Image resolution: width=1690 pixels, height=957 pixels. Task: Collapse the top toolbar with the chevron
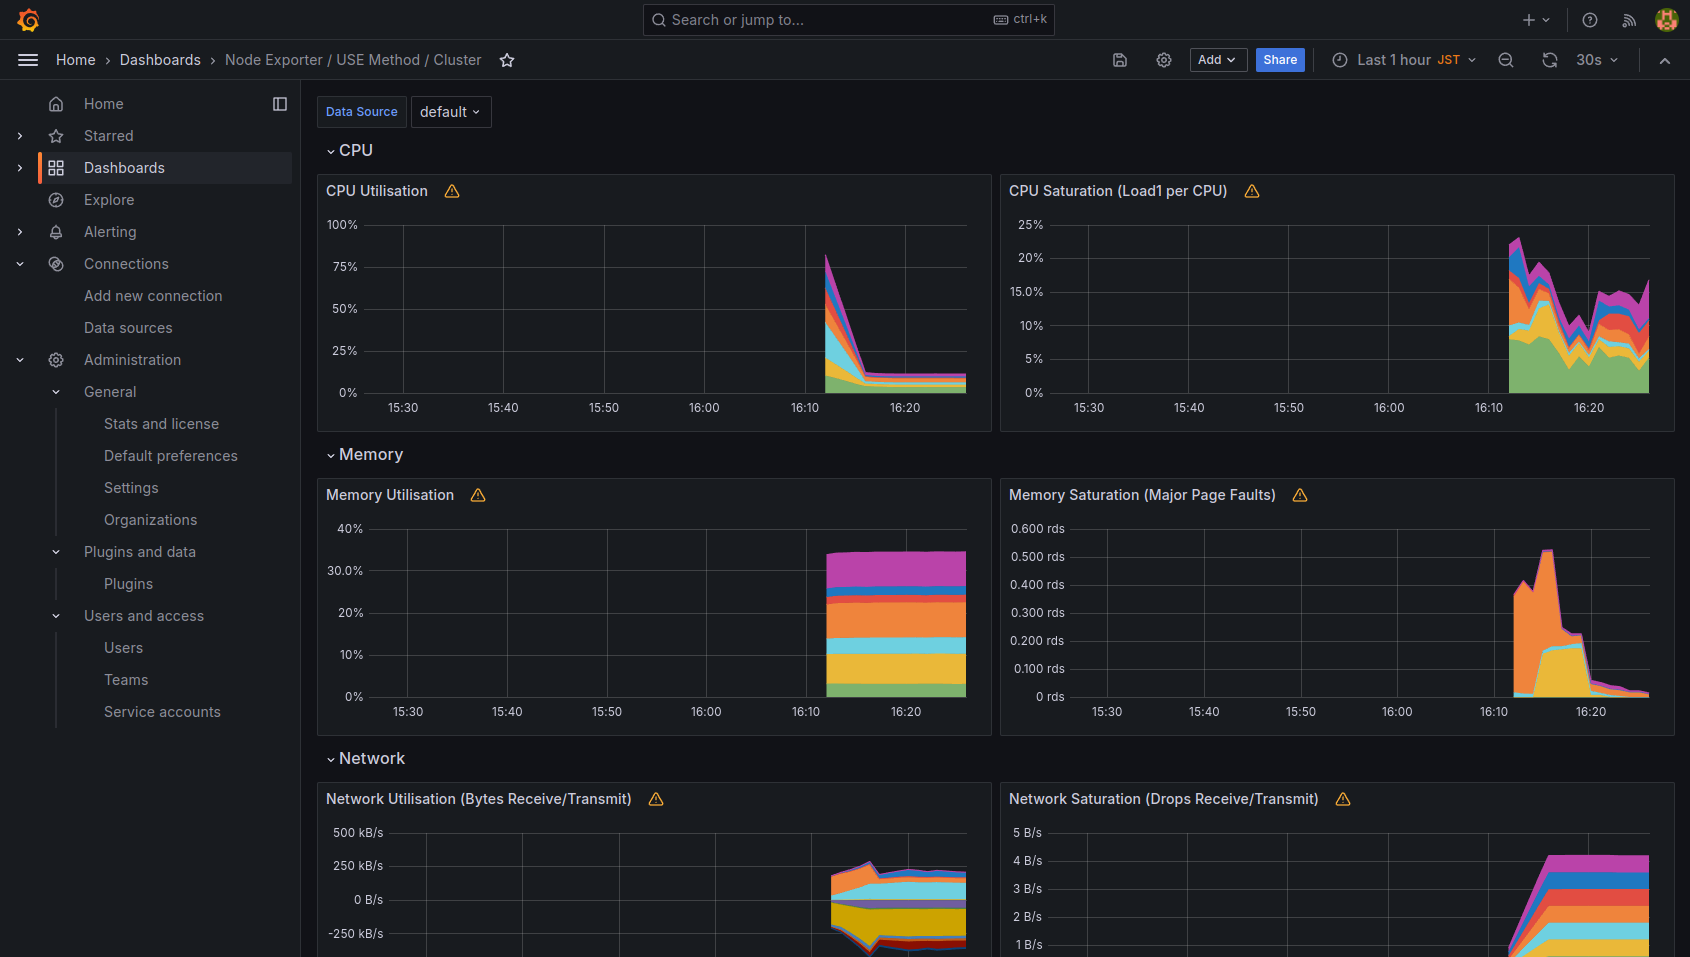(1665, 60)
